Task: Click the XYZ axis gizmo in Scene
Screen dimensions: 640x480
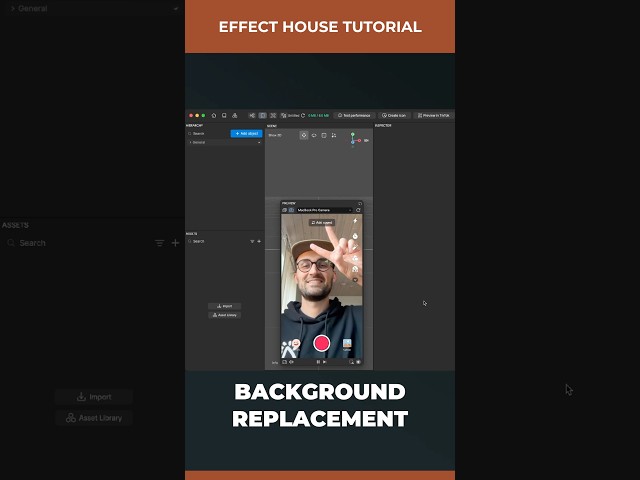Action: 356,139
